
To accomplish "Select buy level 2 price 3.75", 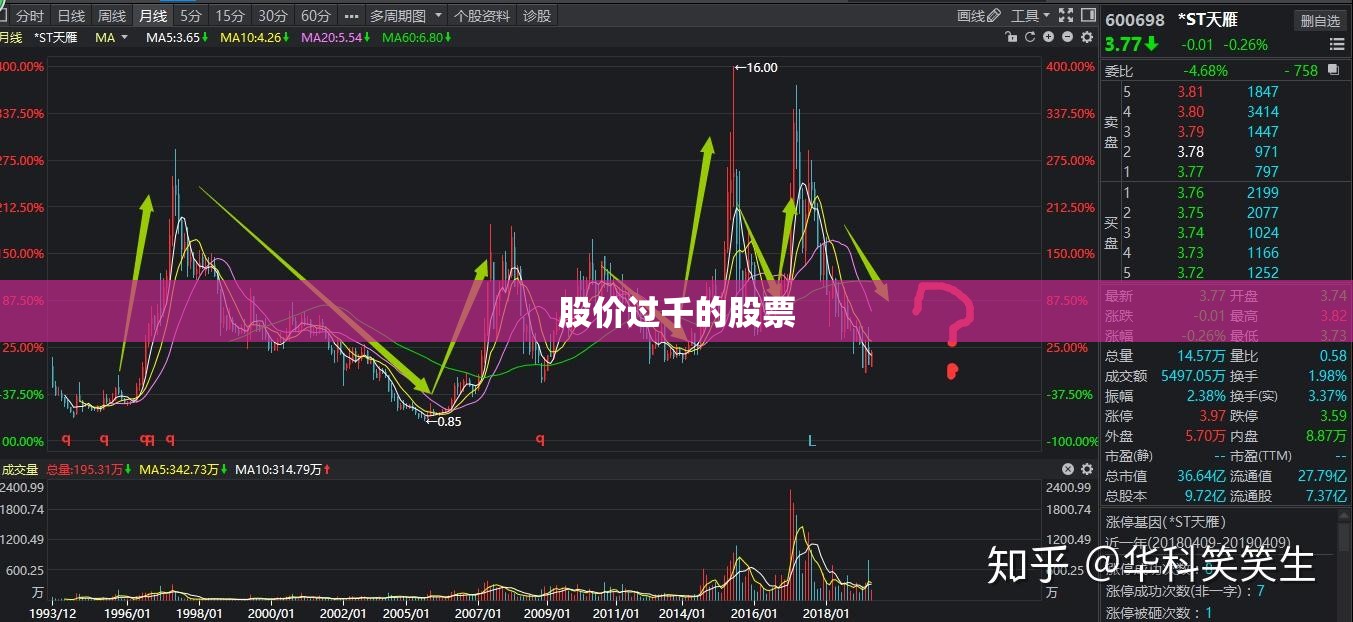I will point(1190,212).
